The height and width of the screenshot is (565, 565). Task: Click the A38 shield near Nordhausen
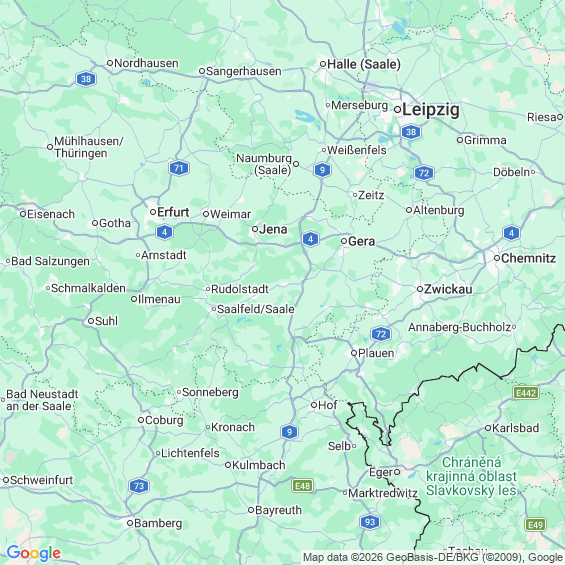[x=86, y=79]
